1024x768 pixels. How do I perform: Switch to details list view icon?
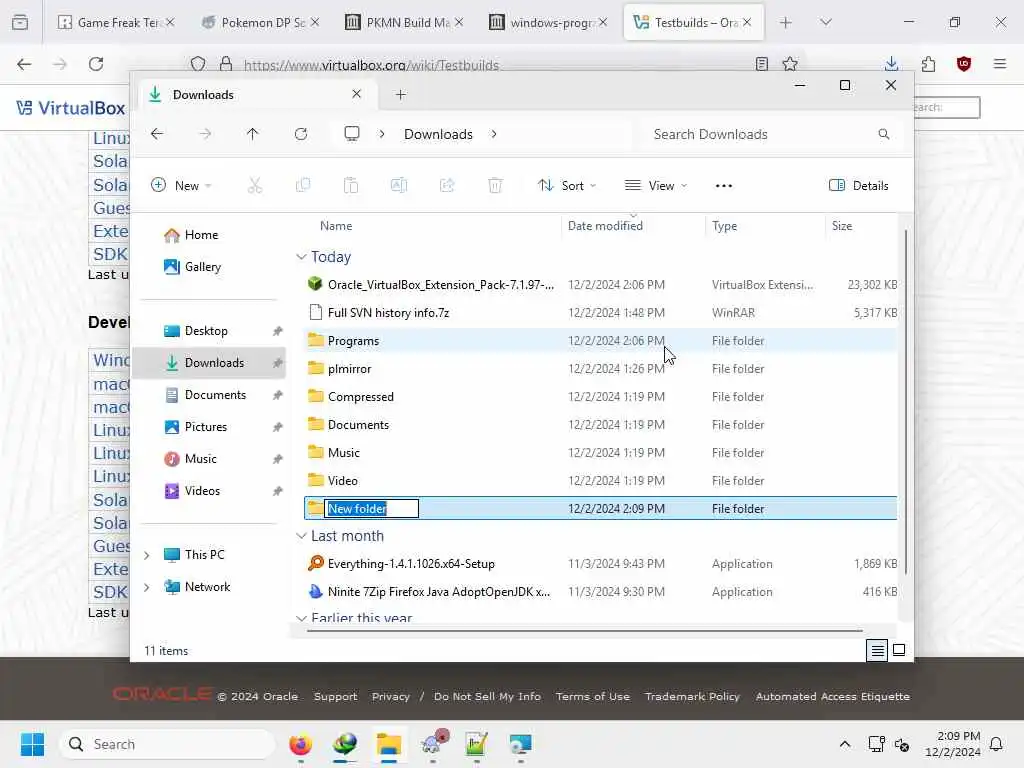(x=877, y=650)
